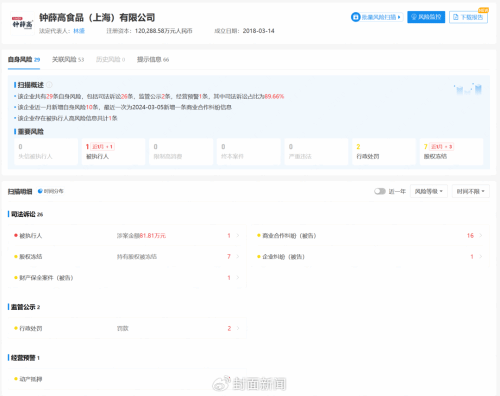Expand the 商业合作纠纷（被告）row chevron
Image resolution: width=500 pixels, height=396 pixels.
[481, 236]
